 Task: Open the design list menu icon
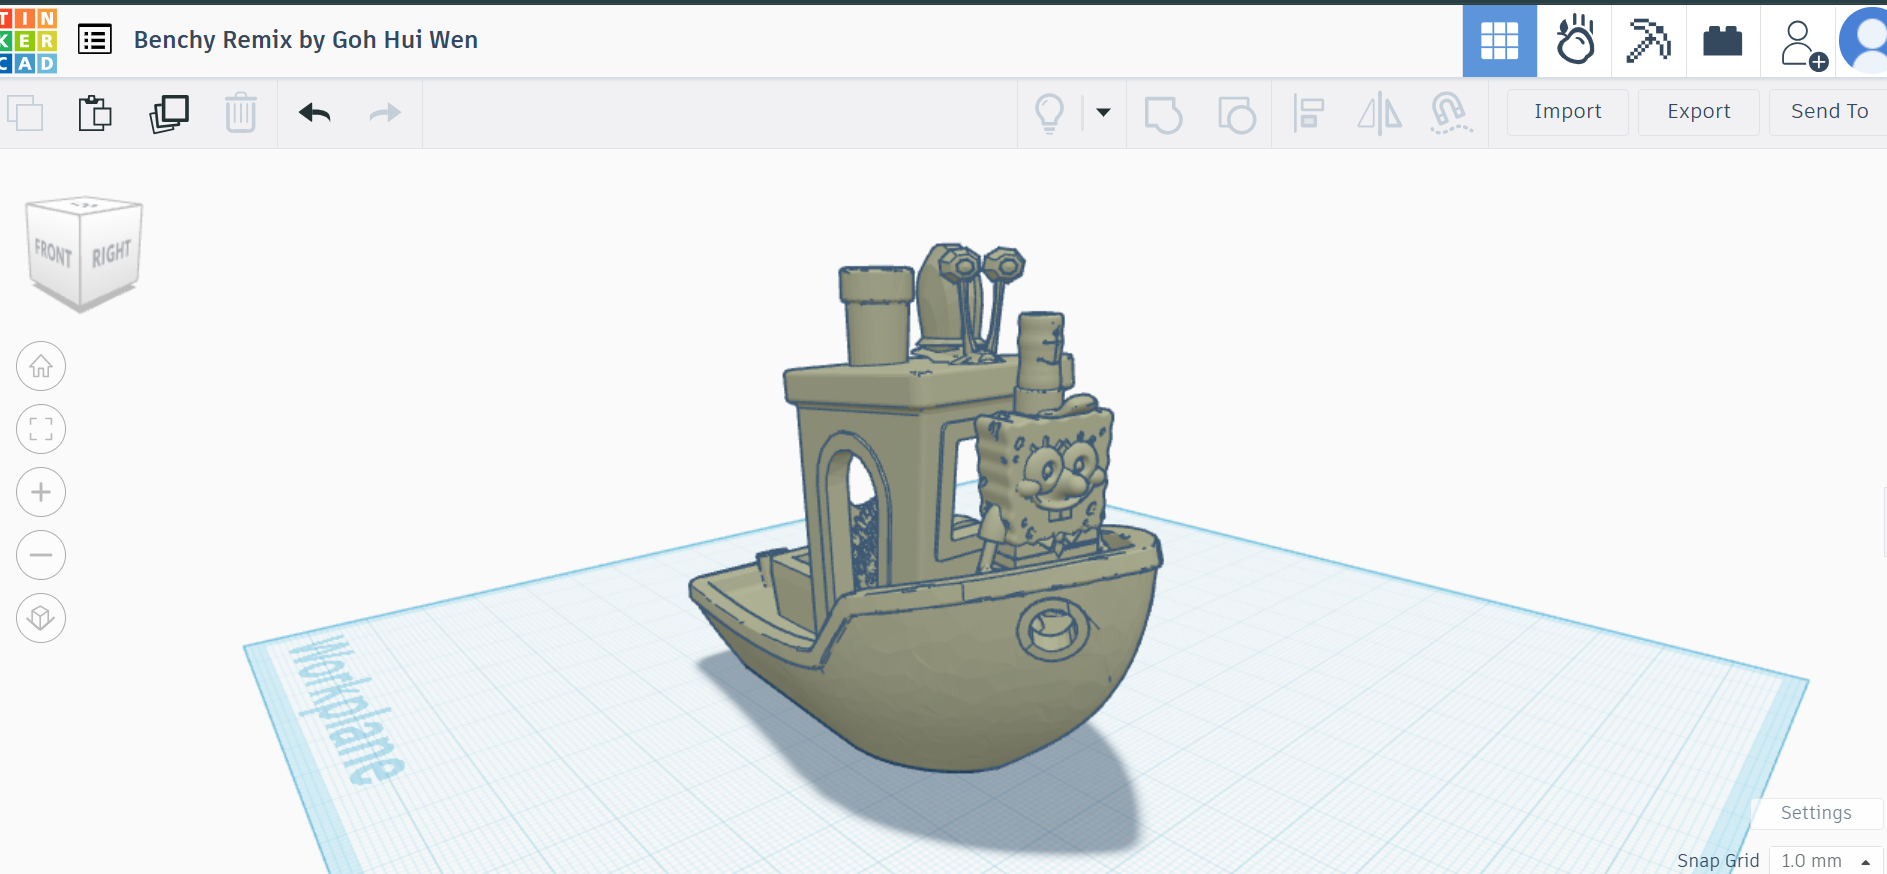[95, 40]
